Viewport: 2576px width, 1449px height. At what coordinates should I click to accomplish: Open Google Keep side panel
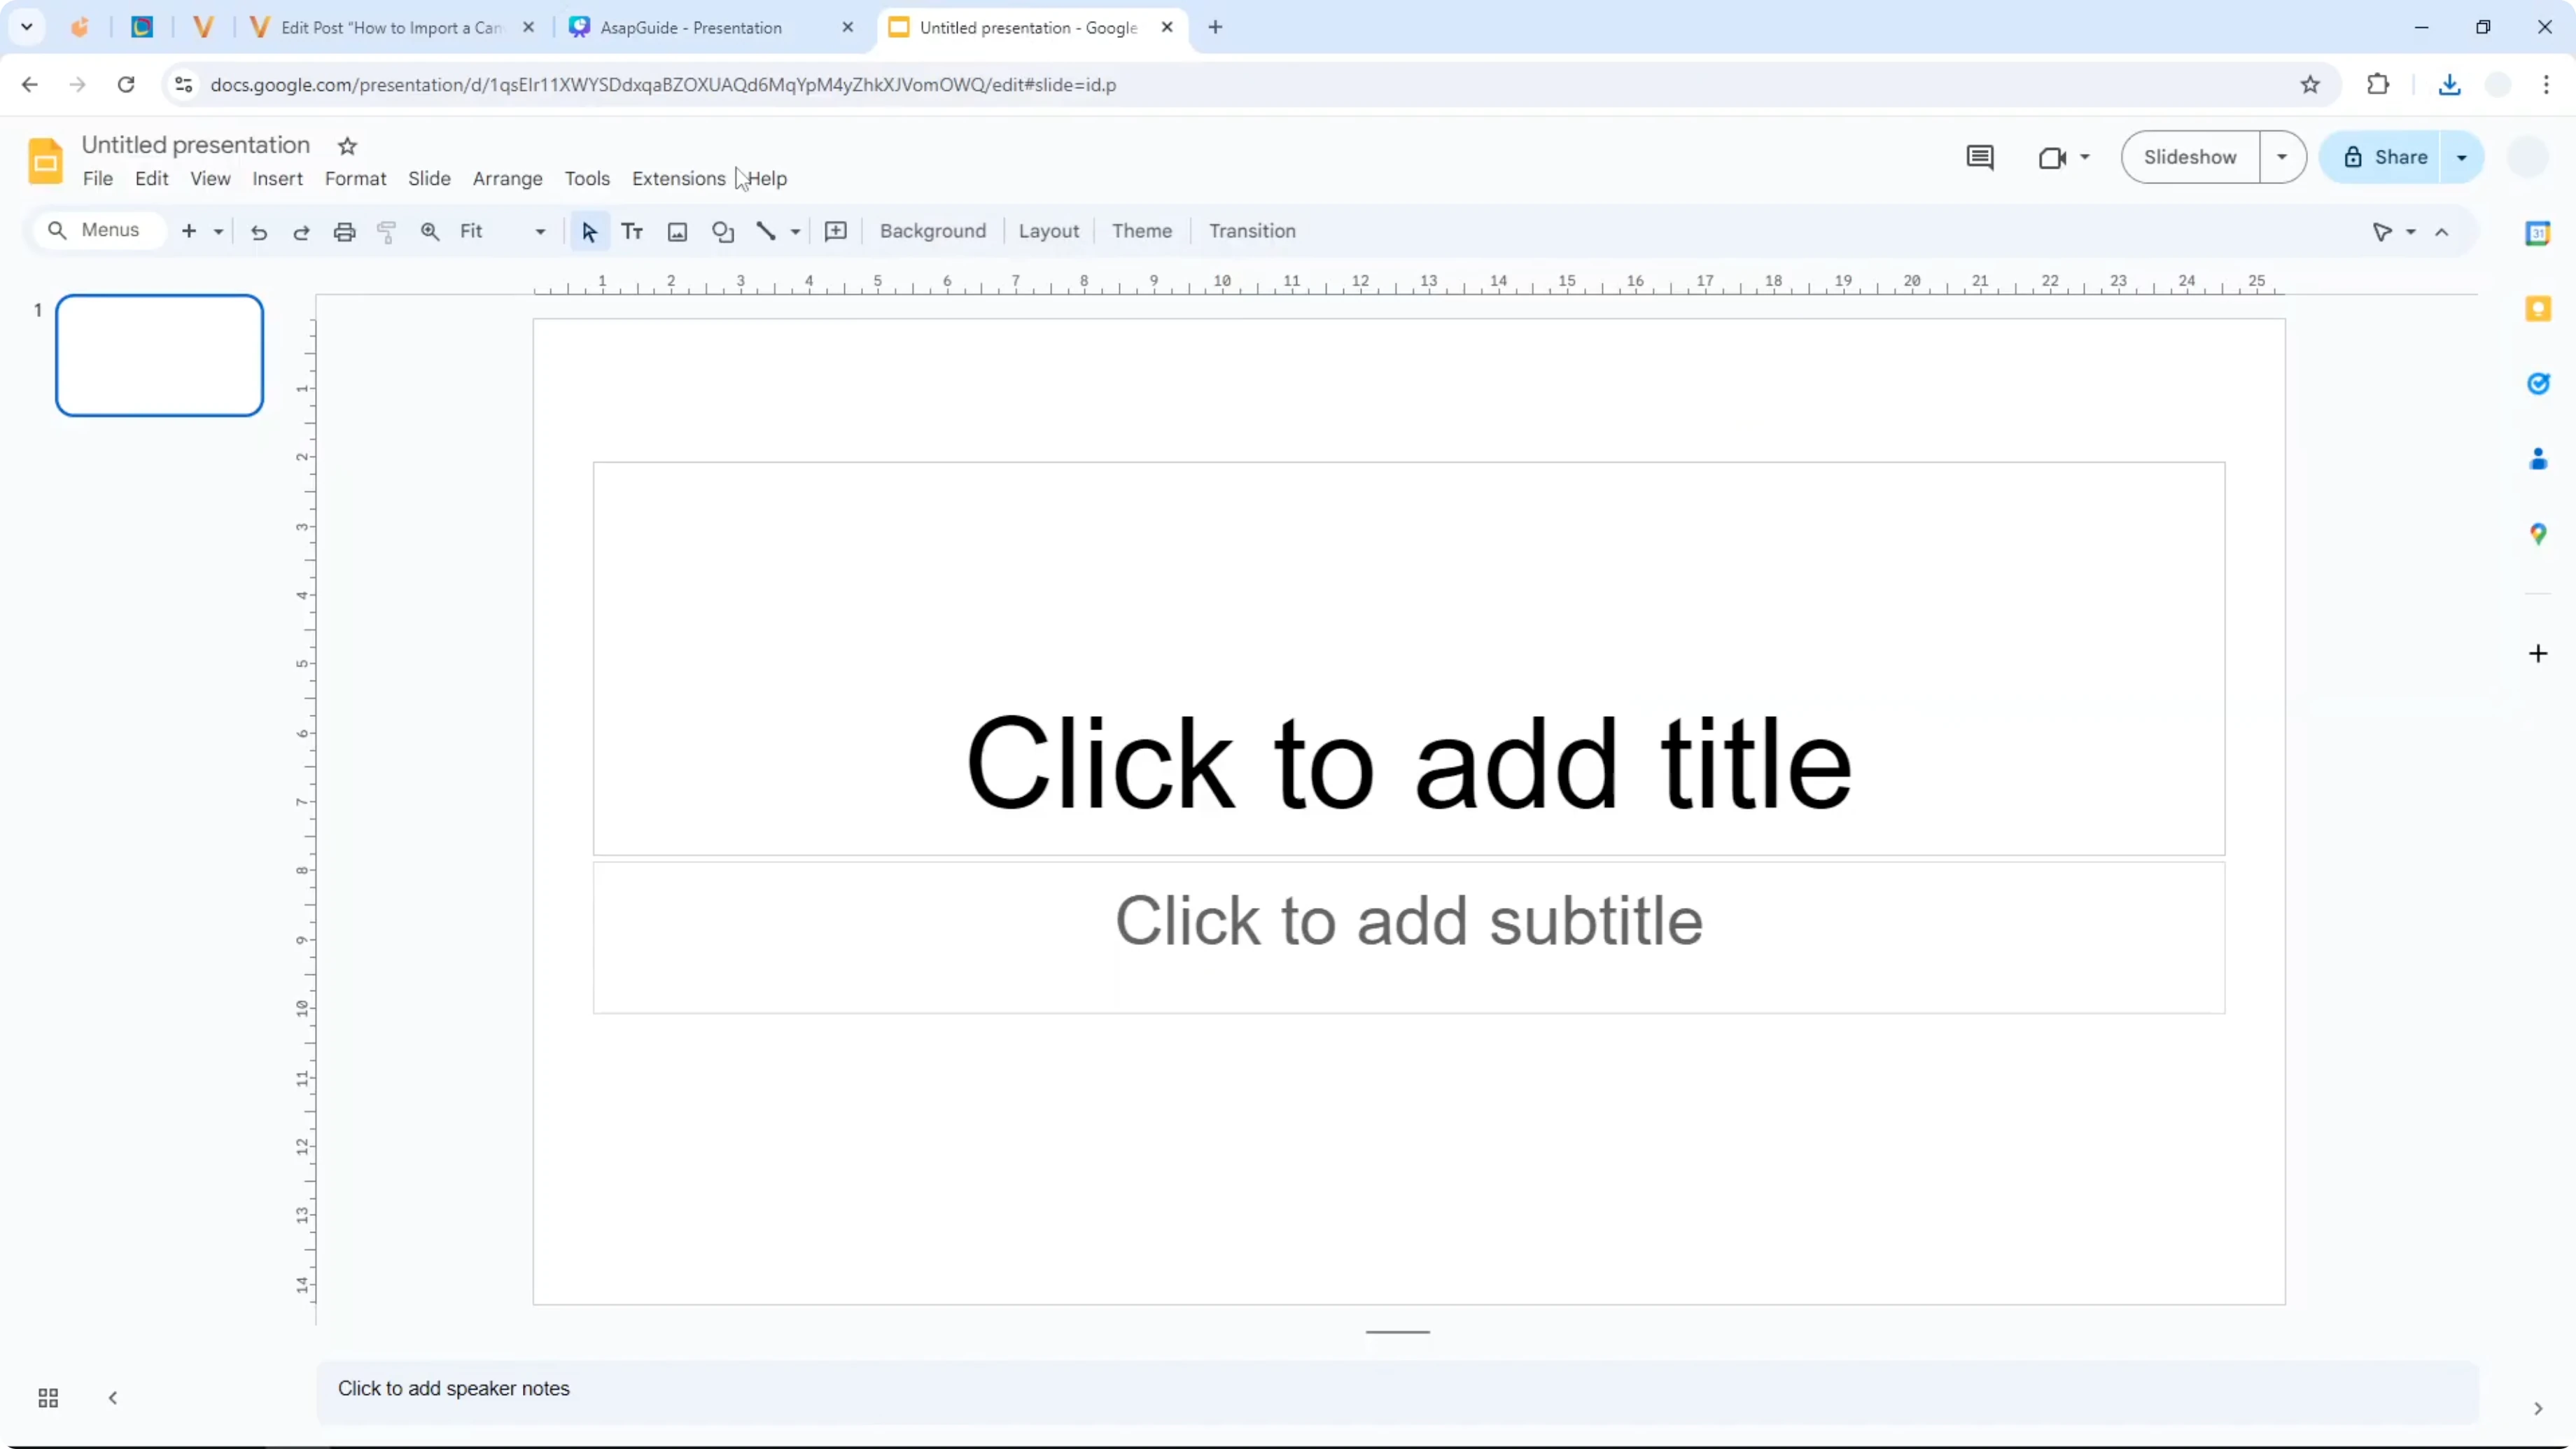[2538, 309]
